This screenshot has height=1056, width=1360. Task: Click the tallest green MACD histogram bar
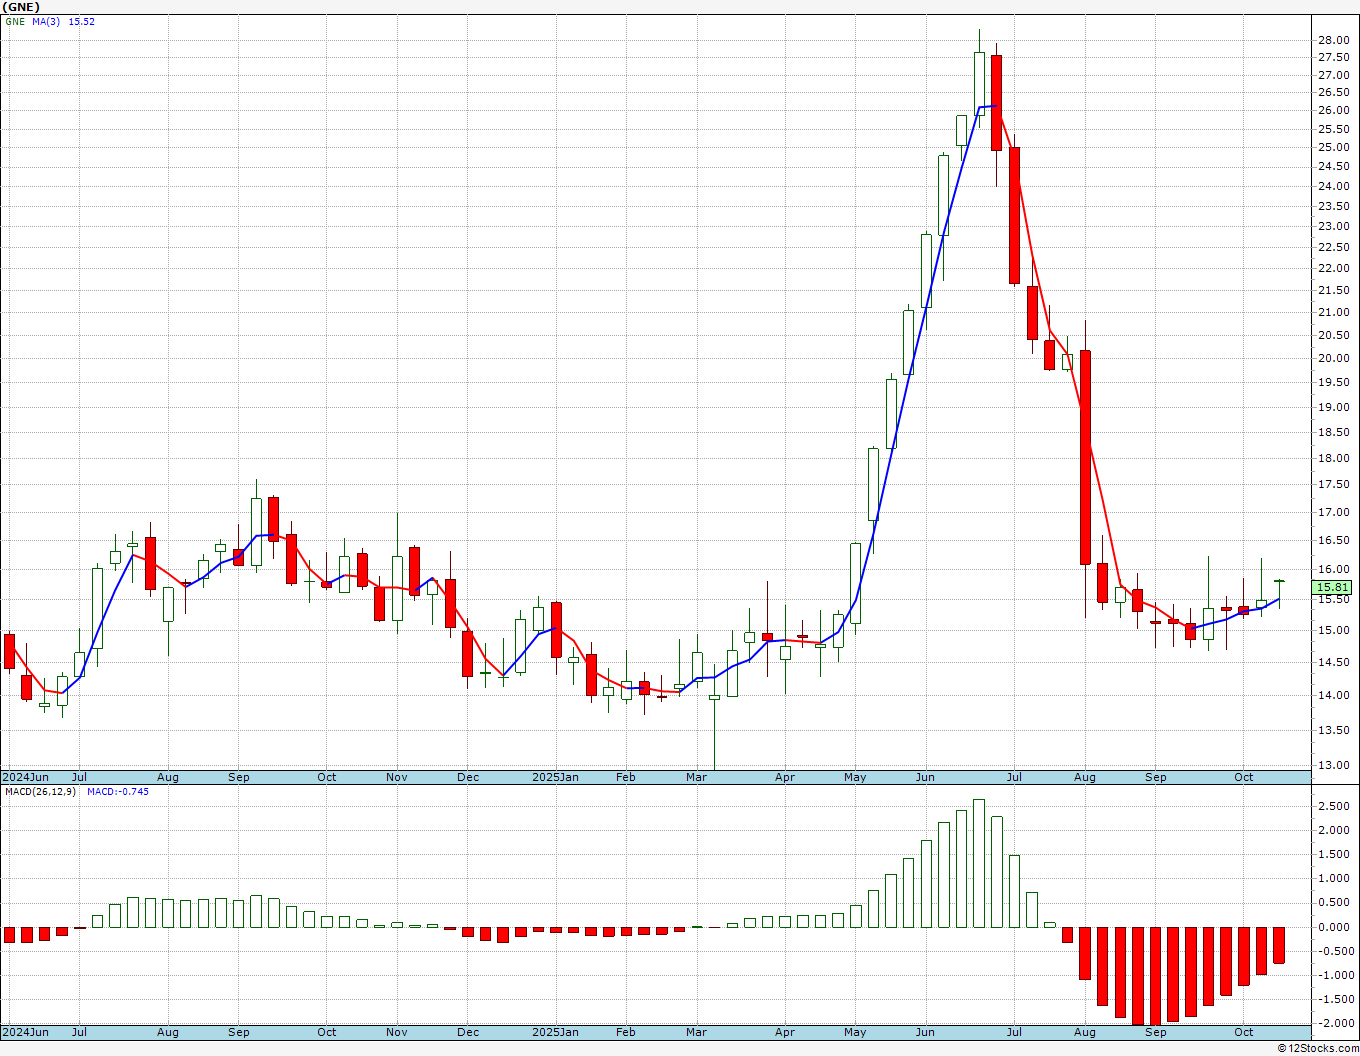[x=979, y=863]
